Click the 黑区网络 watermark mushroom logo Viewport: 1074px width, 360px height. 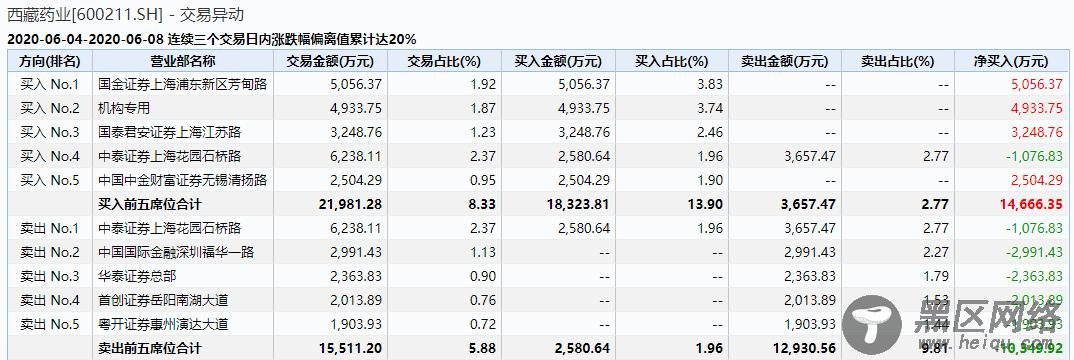(871, 324)
